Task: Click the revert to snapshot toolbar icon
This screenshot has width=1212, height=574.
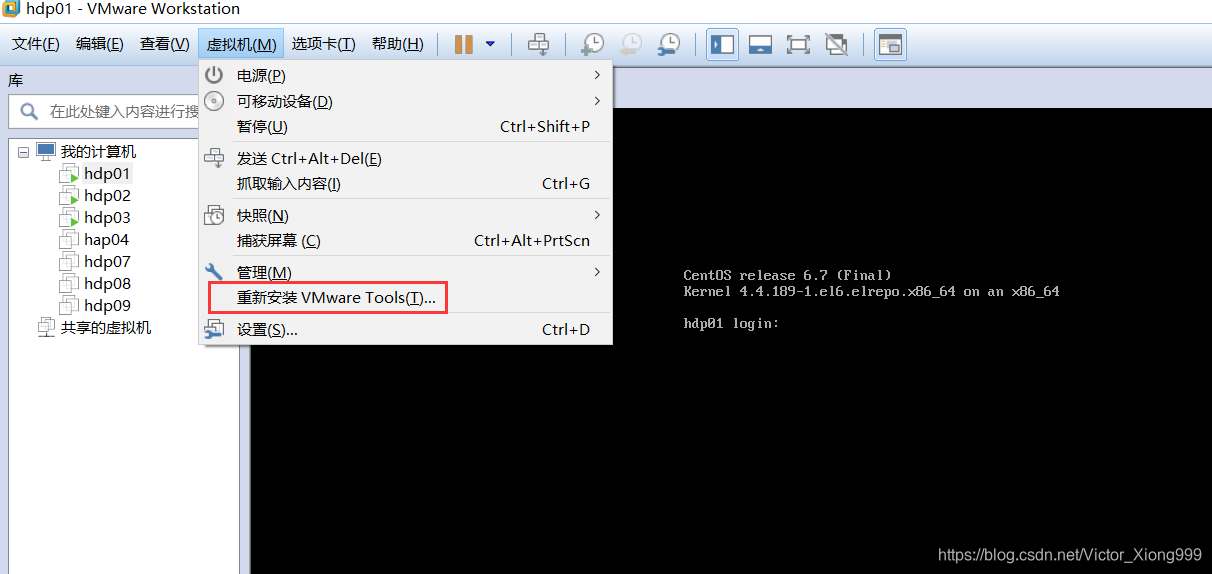Action: click(631, 44)
